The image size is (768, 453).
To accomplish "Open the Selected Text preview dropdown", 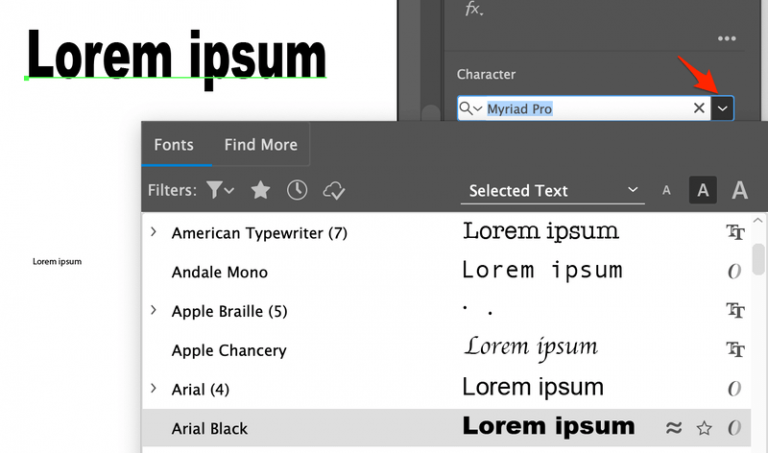I will tap(552, 191).
